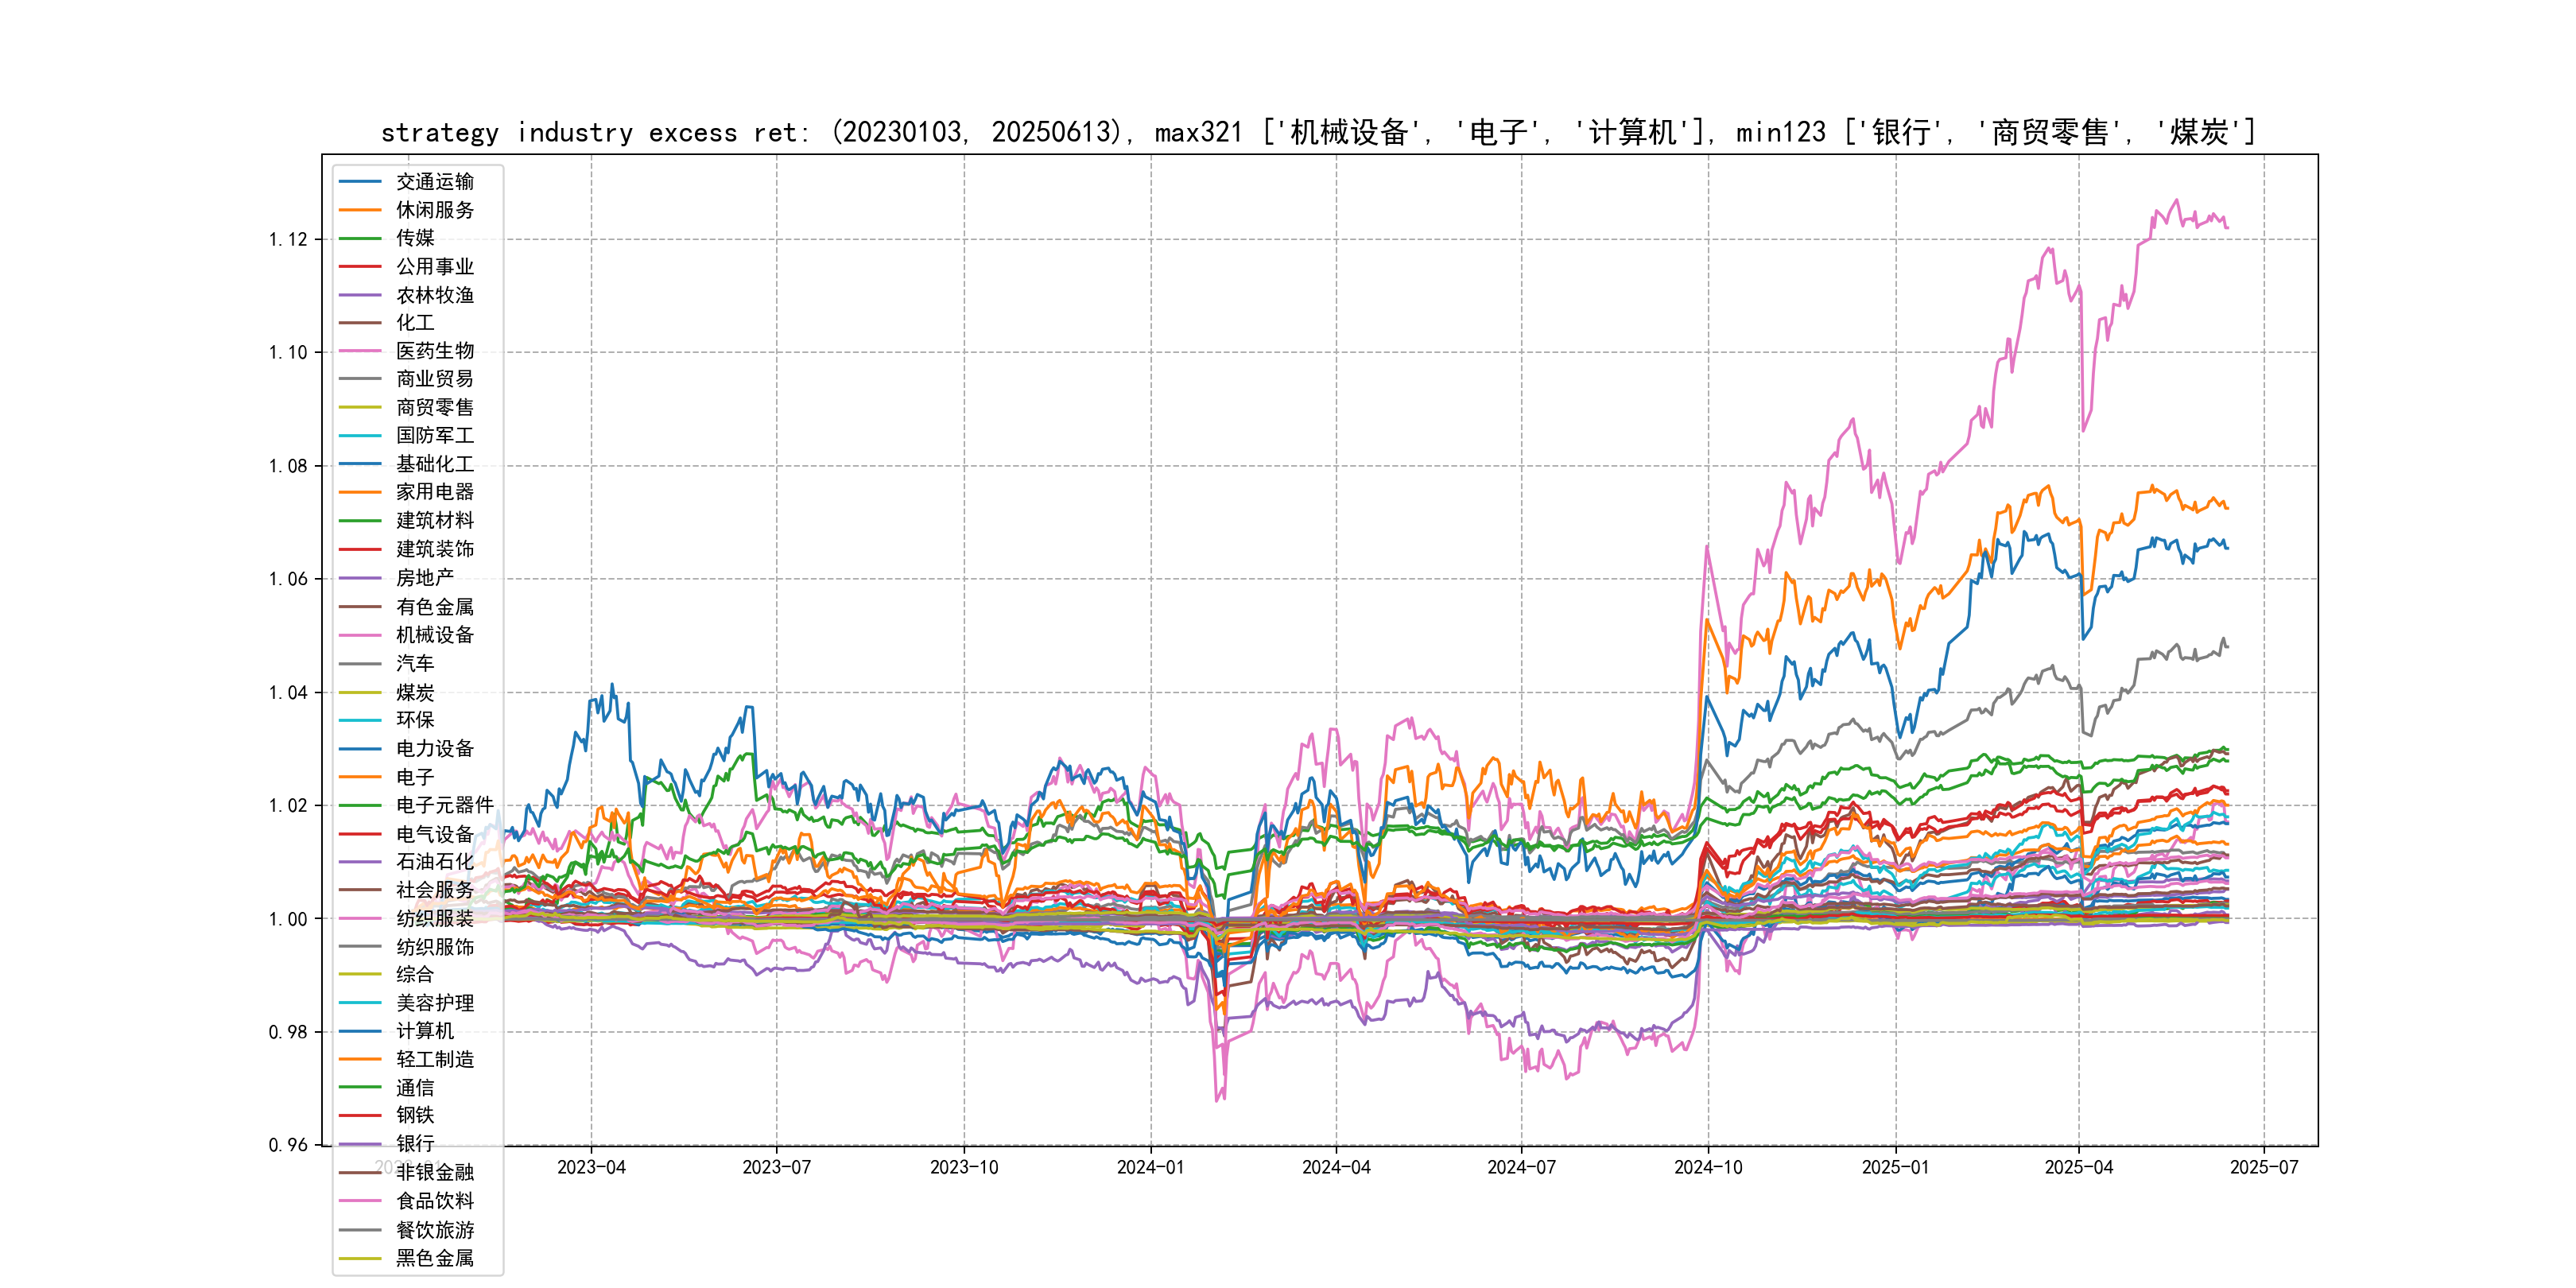Select the 计算机 legend entry
Screen dimensions: 2576x1288
point(424,1031)
